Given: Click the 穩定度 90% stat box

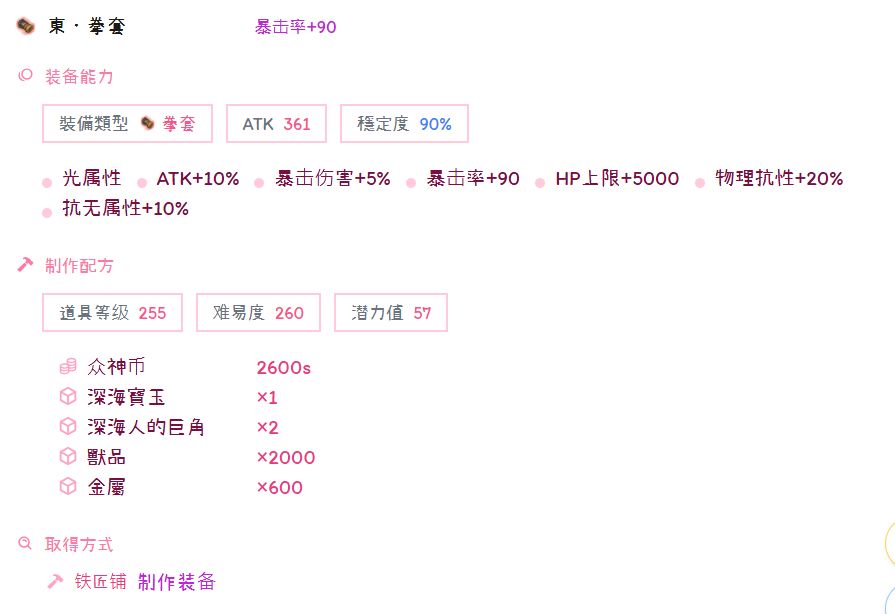Looking at the screenshot, I should pos(404,124).
